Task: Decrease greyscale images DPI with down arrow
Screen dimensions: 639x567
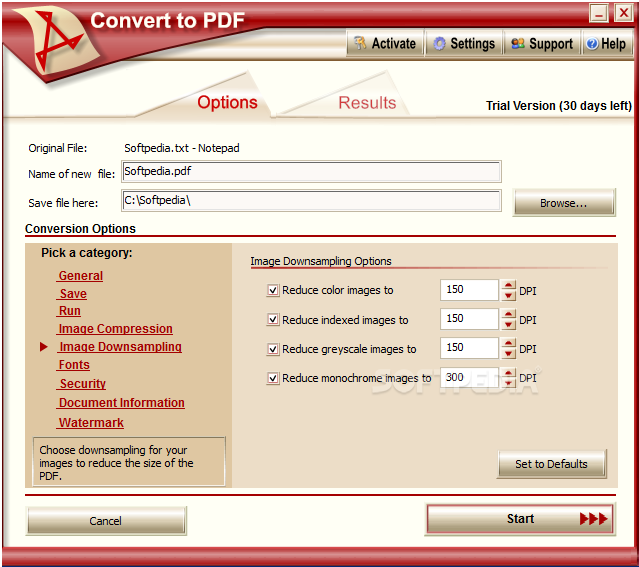Action: point(509,353)
